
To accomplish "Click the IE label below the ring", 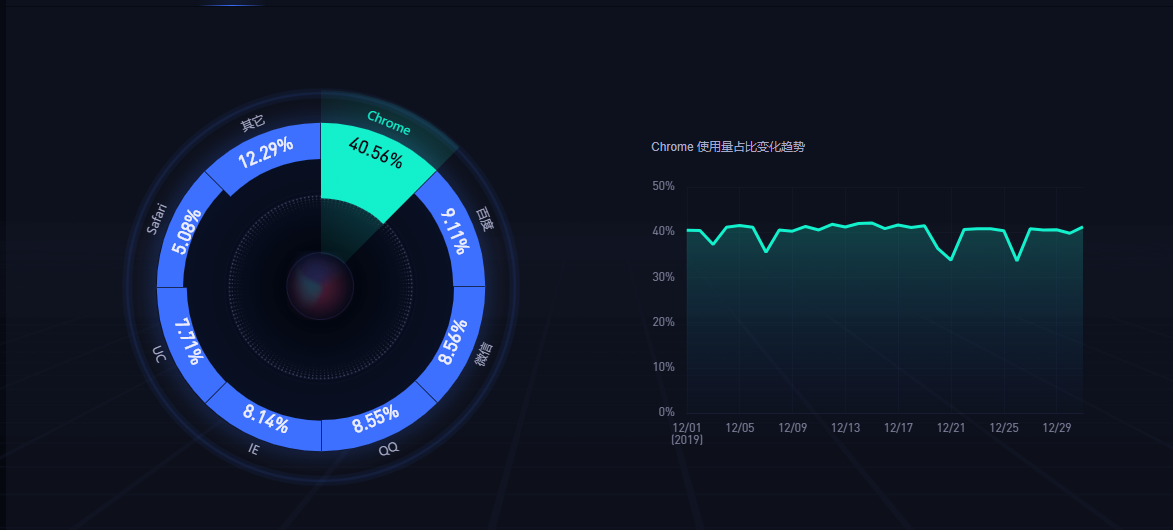I will point(254,449).
